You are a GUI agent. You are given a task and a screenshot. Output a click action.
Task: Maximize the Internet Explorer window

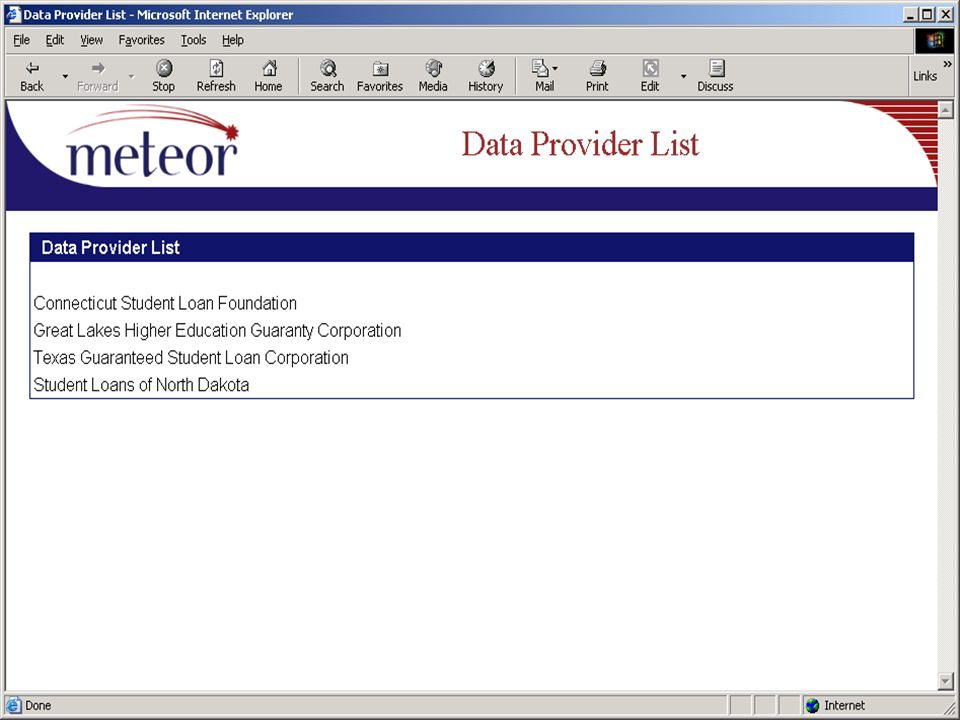click(x=928, y=15)
